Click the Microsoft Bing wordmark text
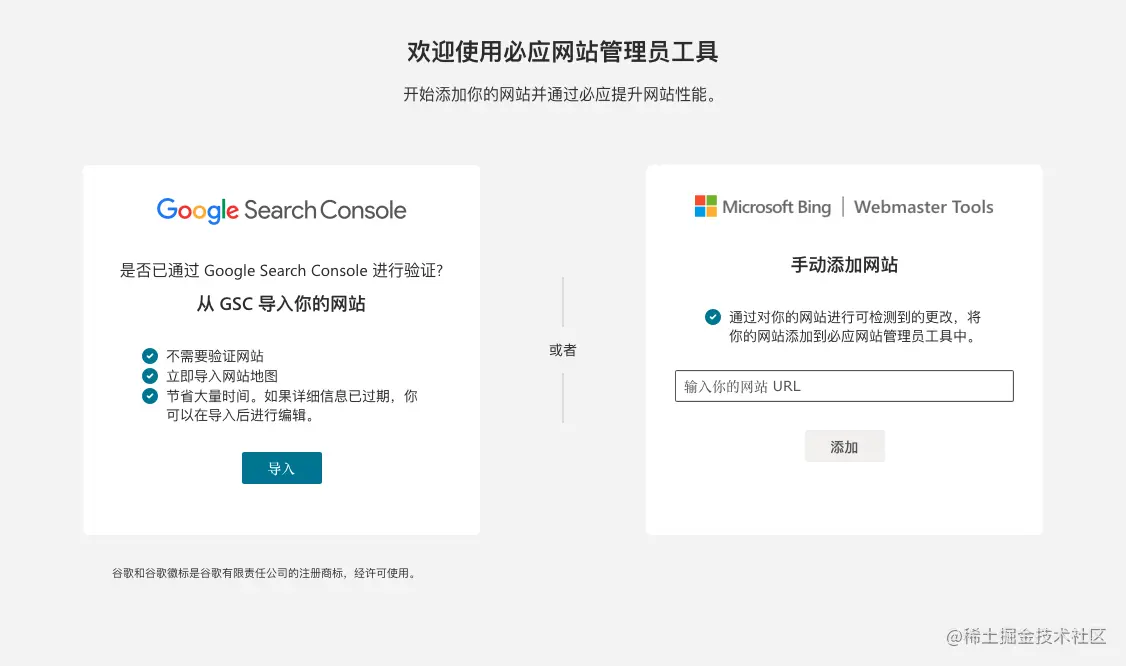The height and width of the screenshot is (666, 1126). [x=776, y=207]
